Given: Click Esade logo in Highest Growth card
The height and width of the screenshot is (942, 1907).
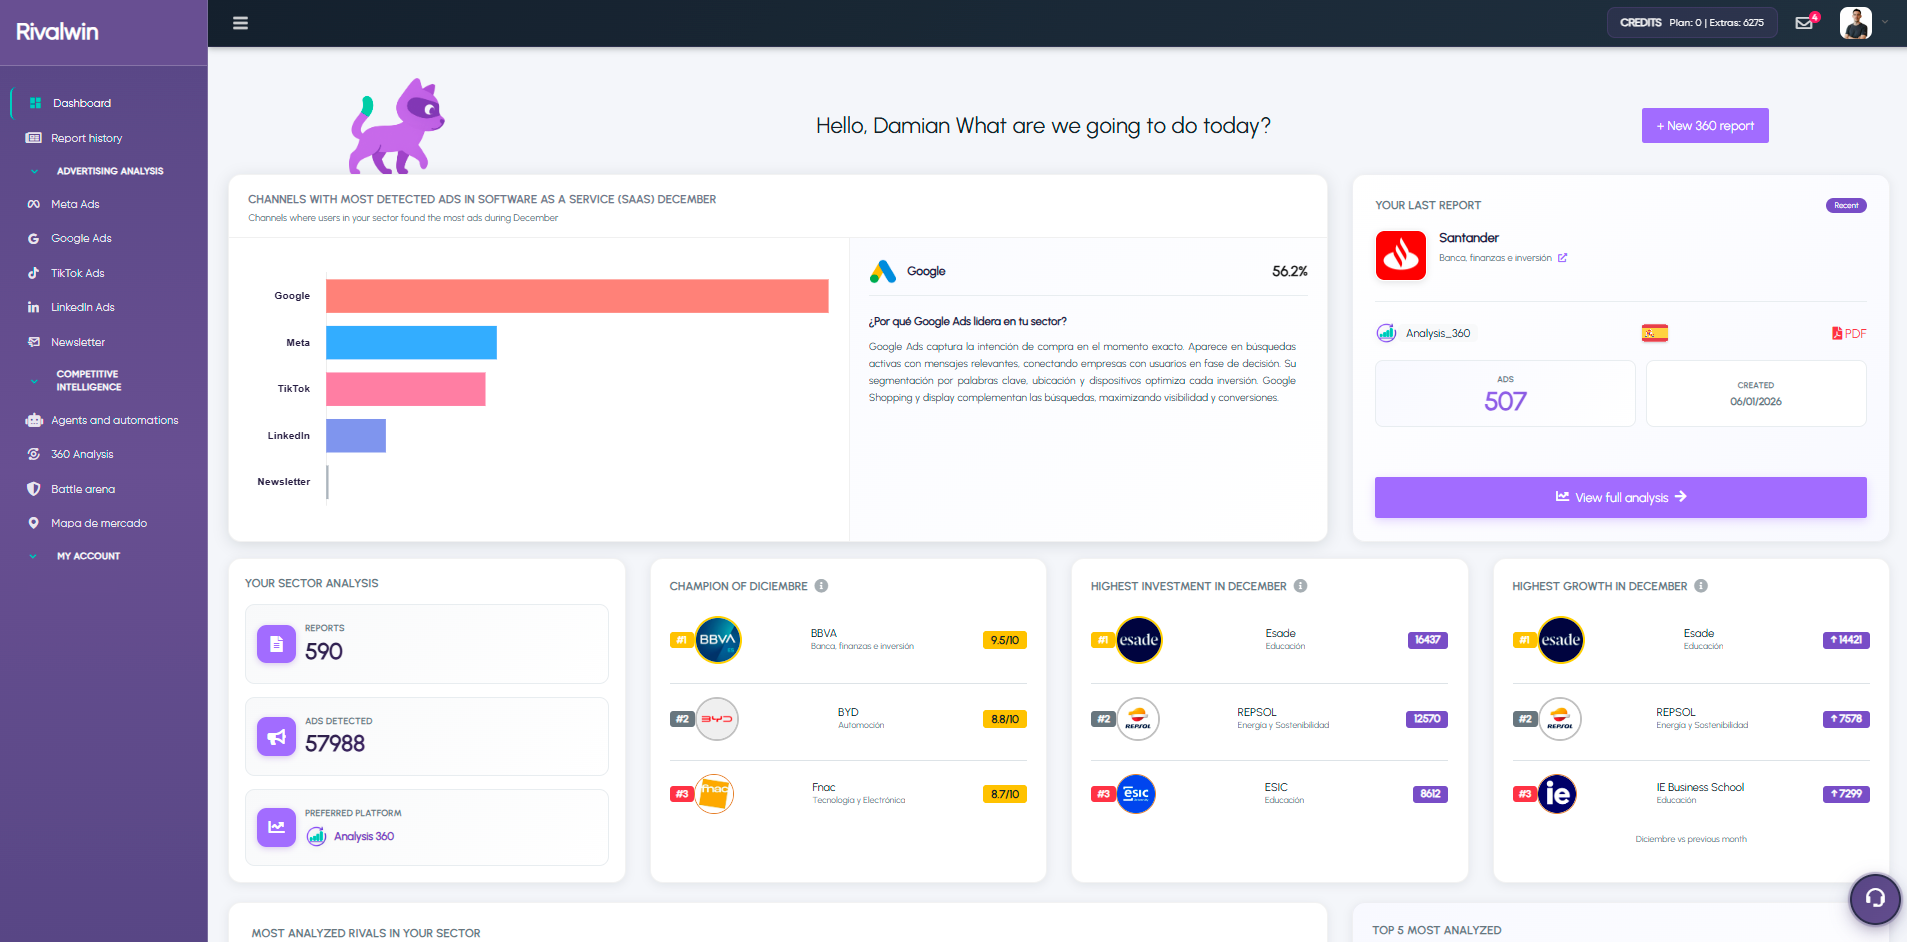Looking at the screenshot, I should click(1560, 640).
